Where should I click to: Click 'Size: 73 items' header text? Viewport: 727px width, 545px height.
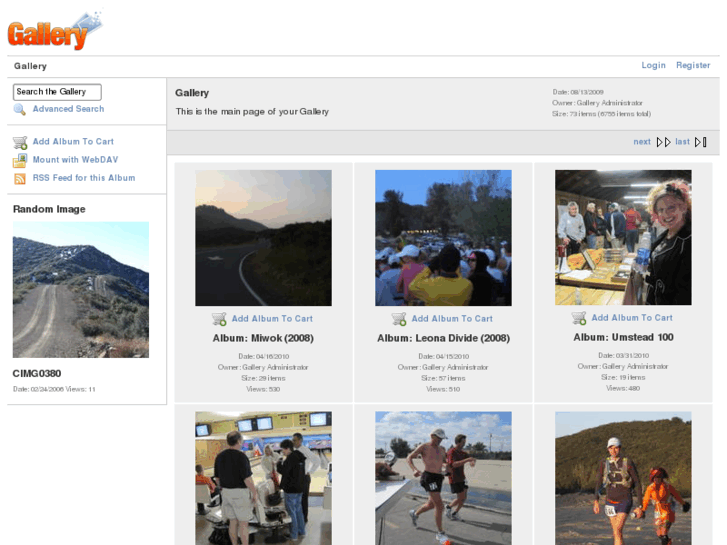[601, 114]
